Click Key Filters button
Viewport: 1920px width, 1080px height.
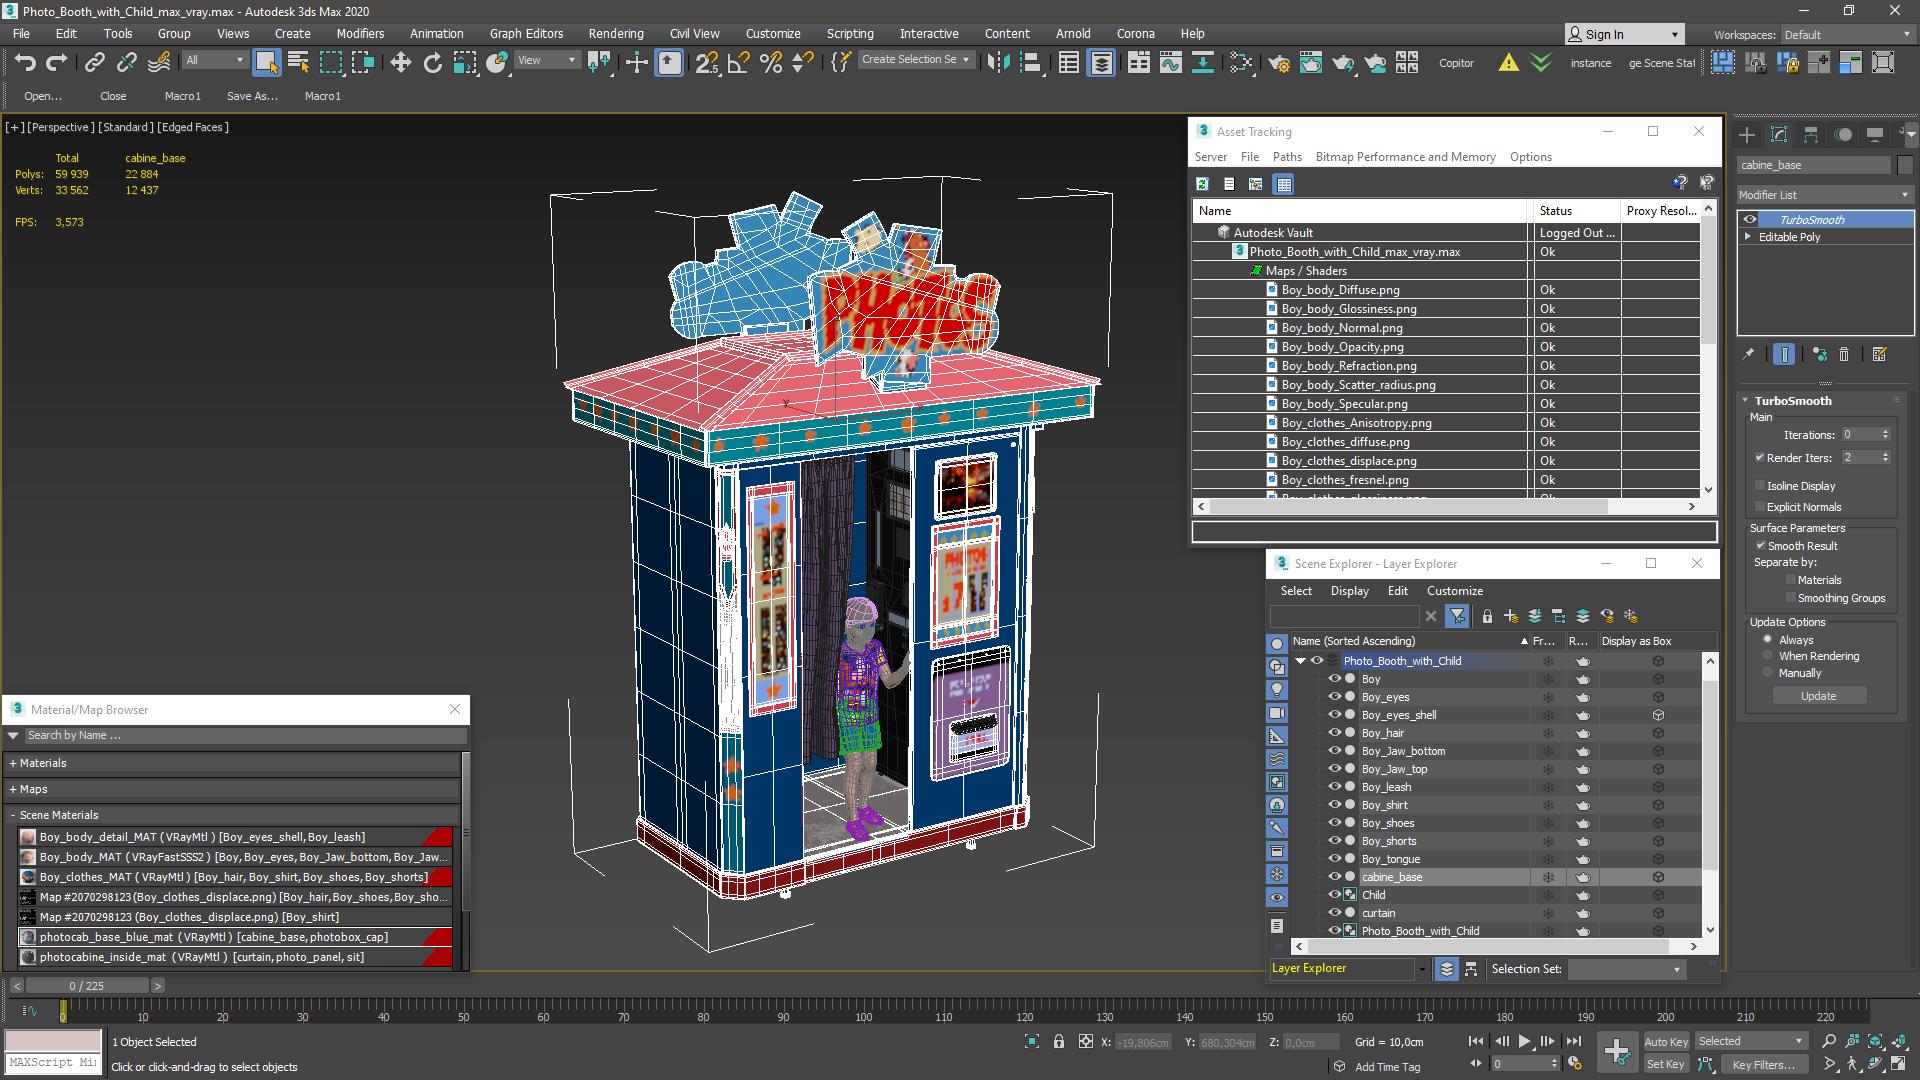(x=1764, y=1064)
